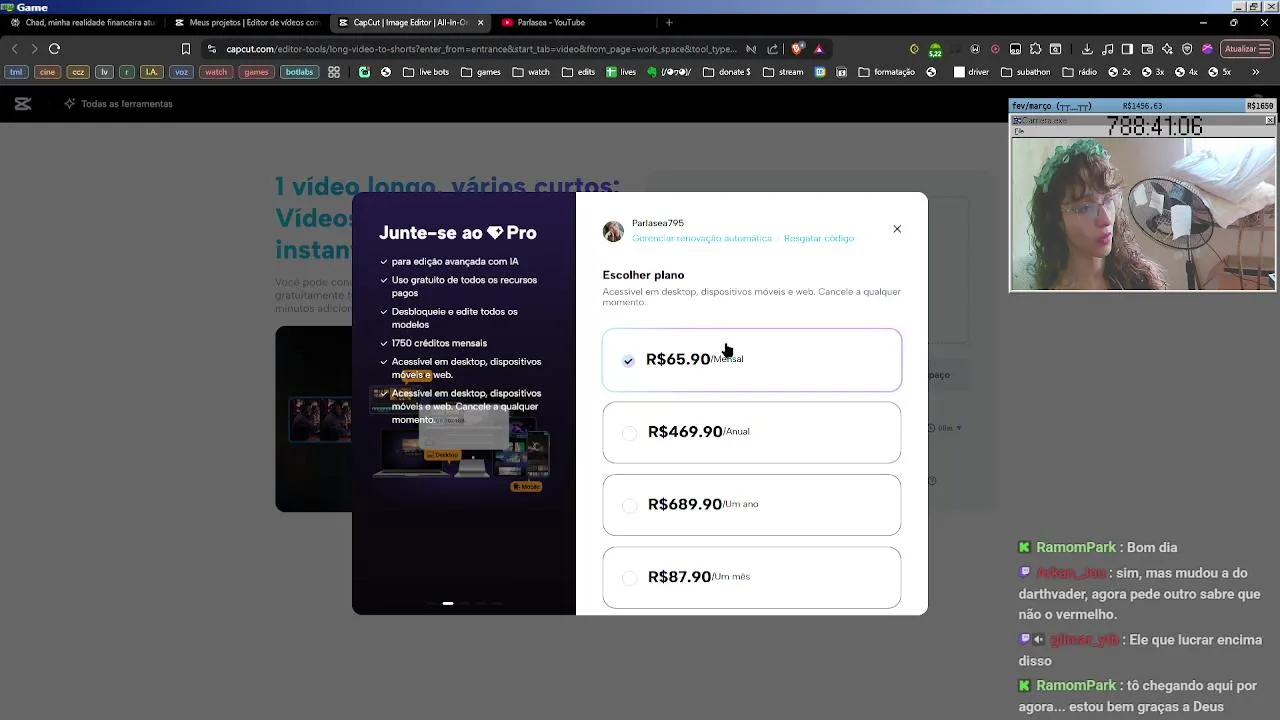The height and width of the screenshot is (720, 1280).
Task: Click the Escolher plano heading
Action: [643, 275]
